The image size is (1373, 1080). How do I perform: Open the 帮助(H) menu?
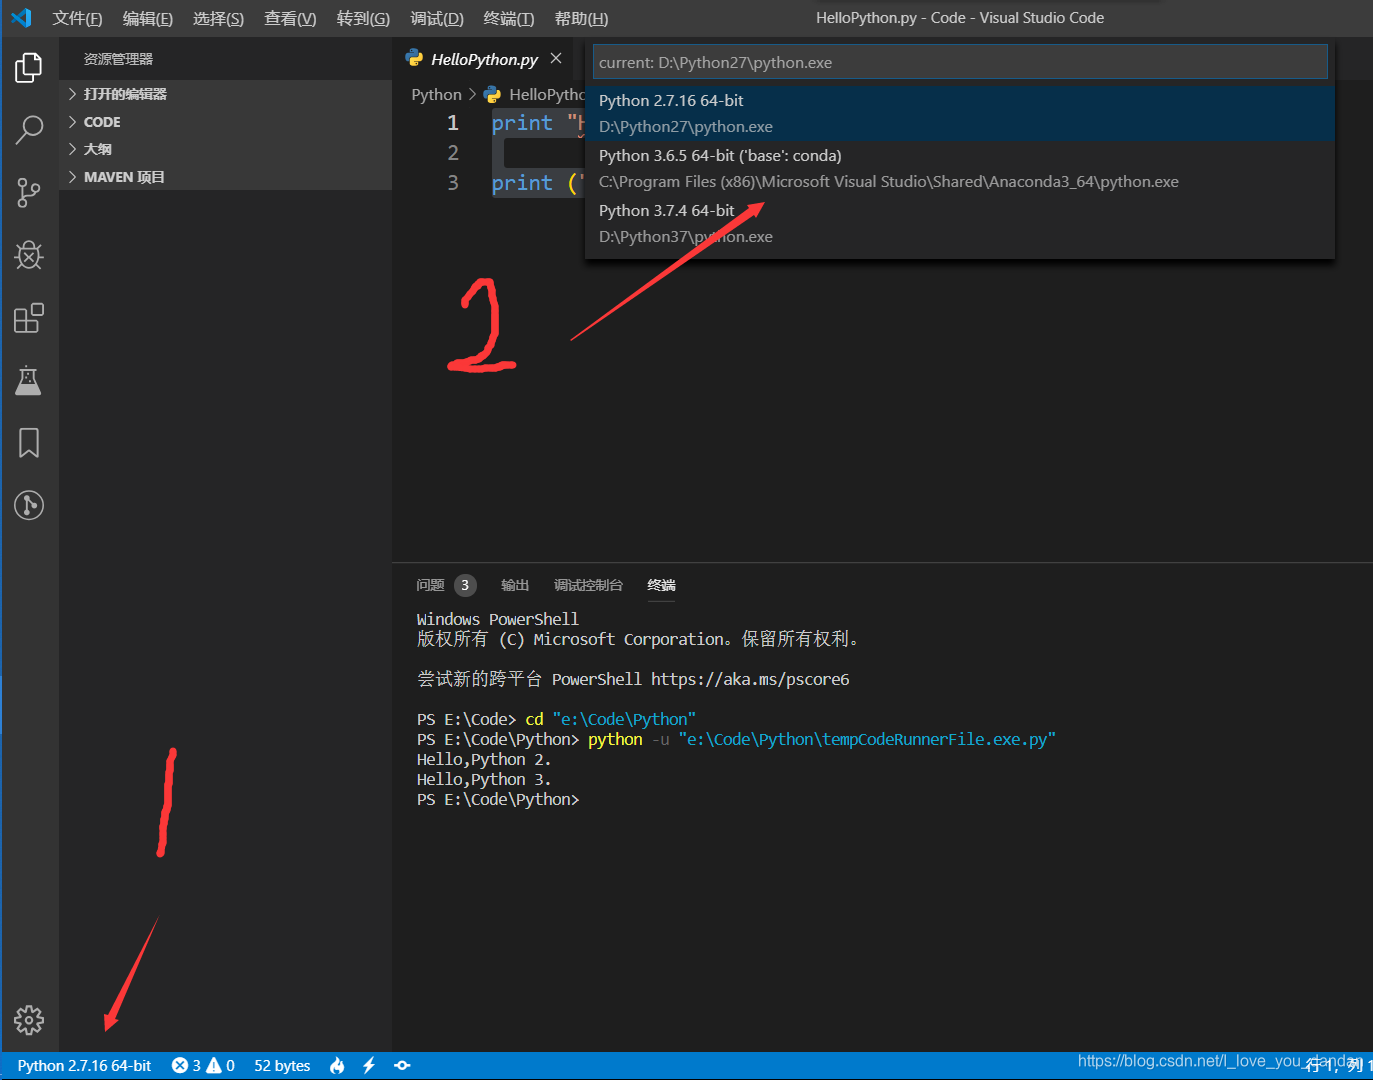tap(581, 18)
